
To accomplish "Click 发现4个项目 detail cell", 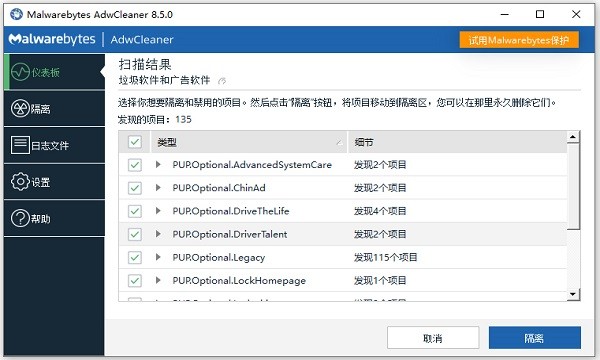I will (x=380, y=211).
